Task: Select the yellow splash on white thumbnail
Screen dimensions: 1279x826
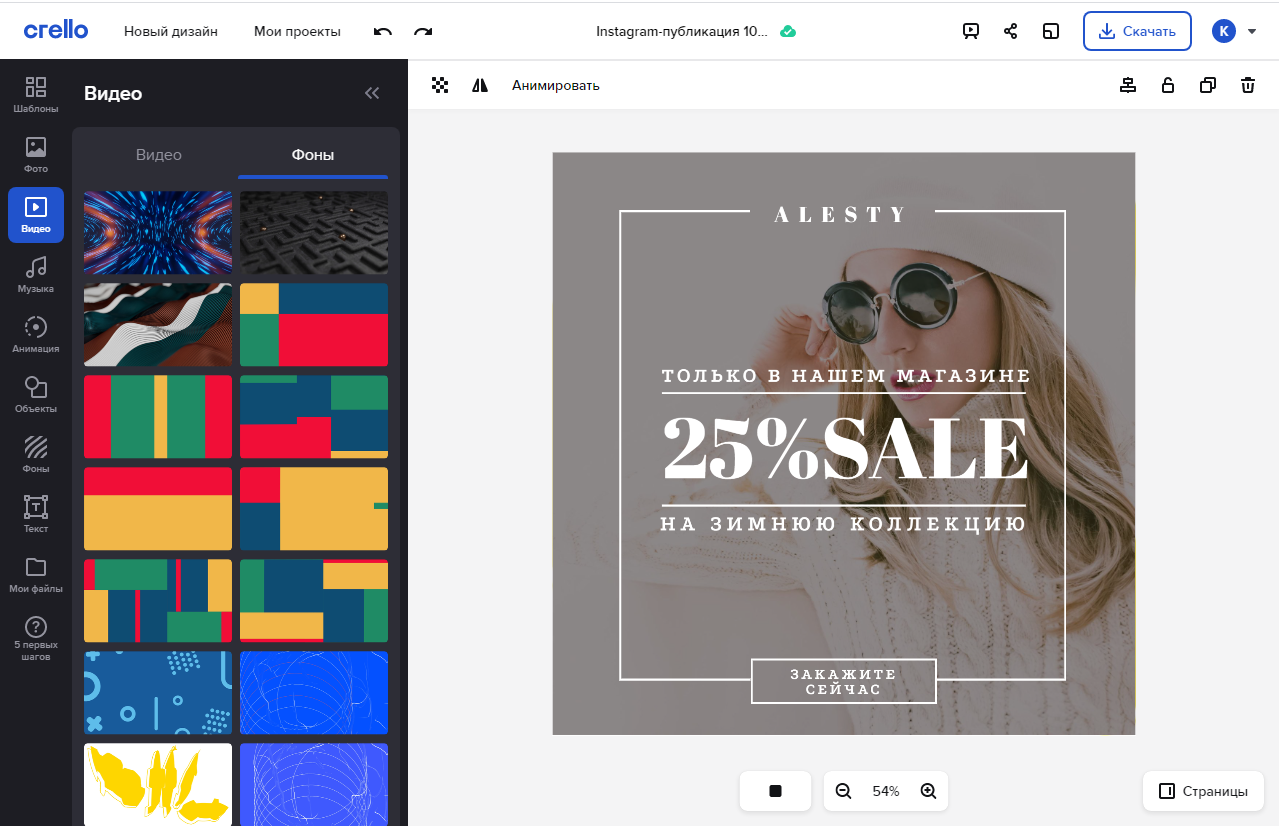Action: pos(158,784)
